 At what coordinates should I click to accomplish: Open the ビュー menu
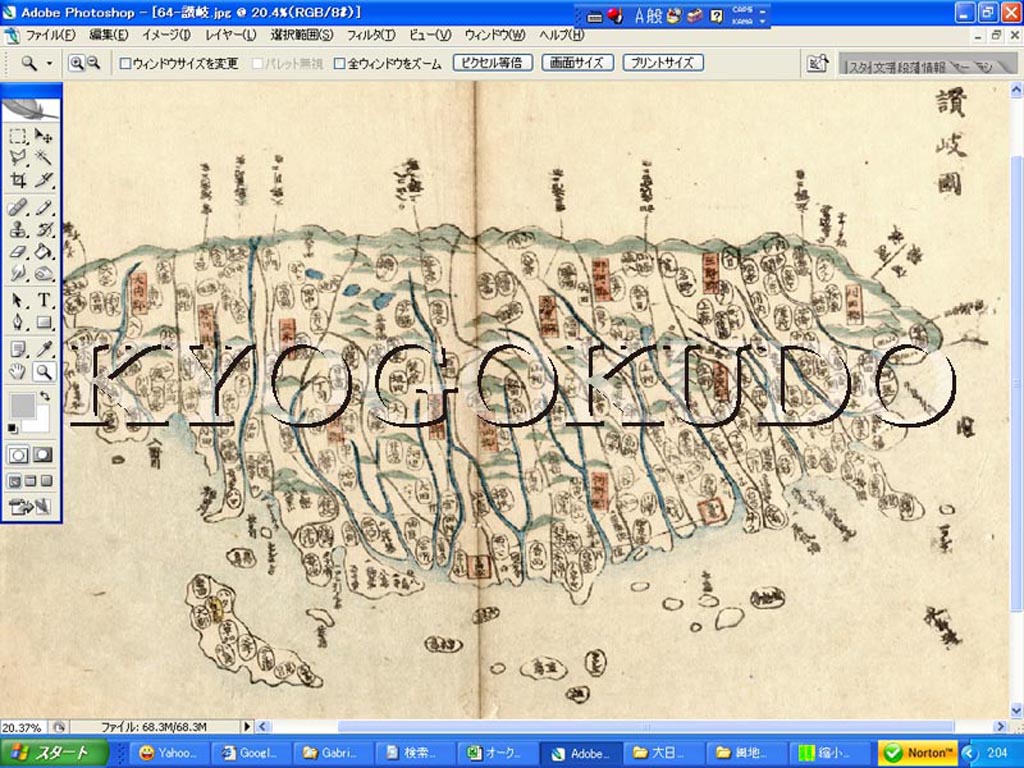430,35
